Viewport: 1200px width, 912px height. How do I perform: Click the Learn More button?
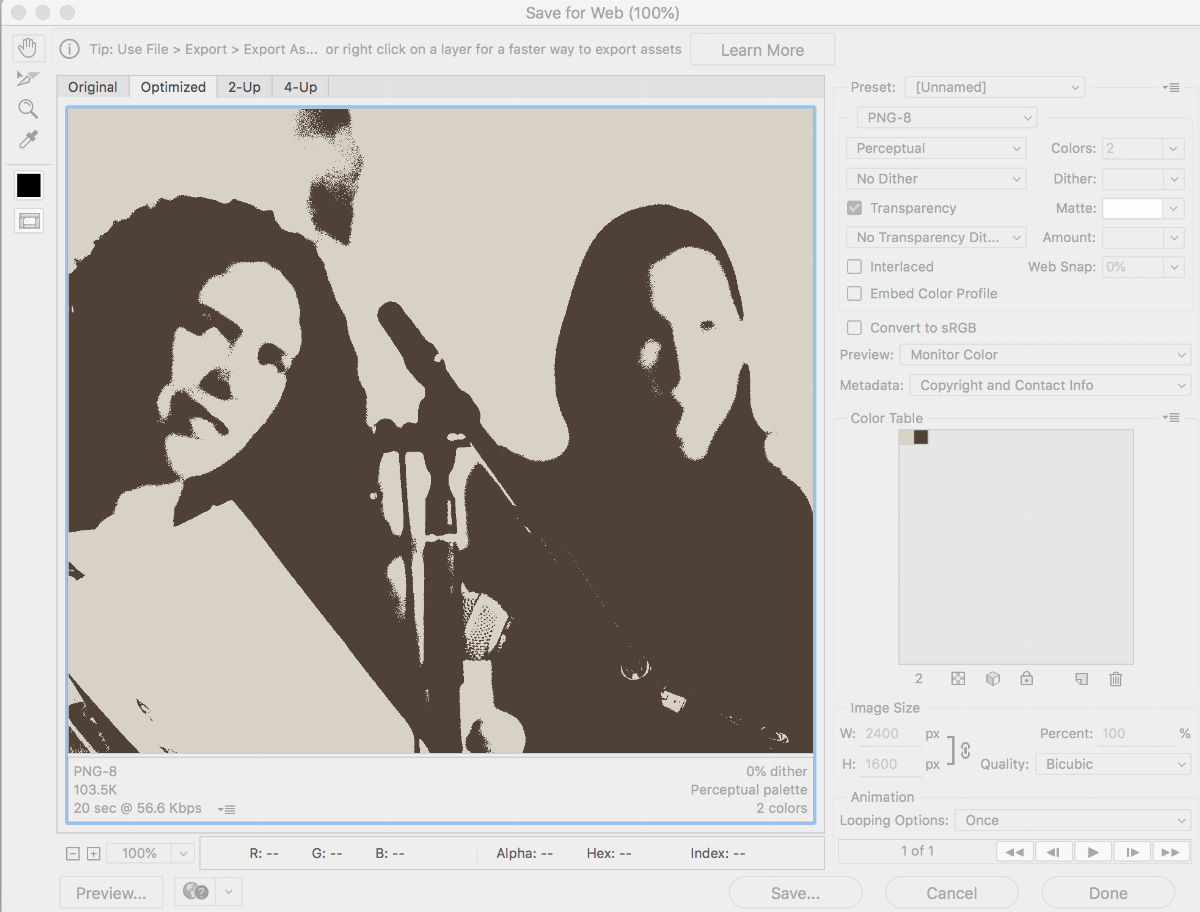[x=762, y=50]
